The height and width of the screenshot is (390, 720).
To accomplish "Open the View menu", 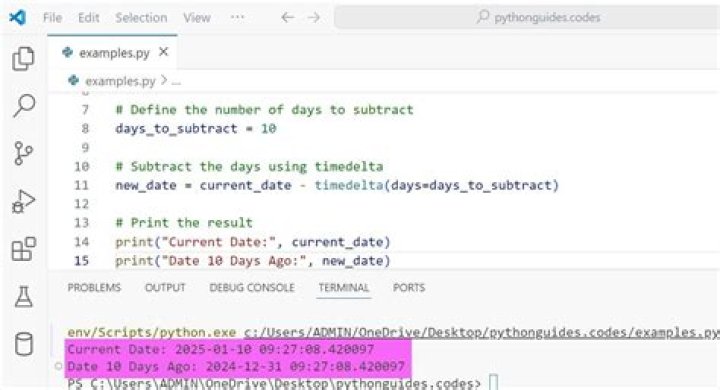I will point(197,17).
